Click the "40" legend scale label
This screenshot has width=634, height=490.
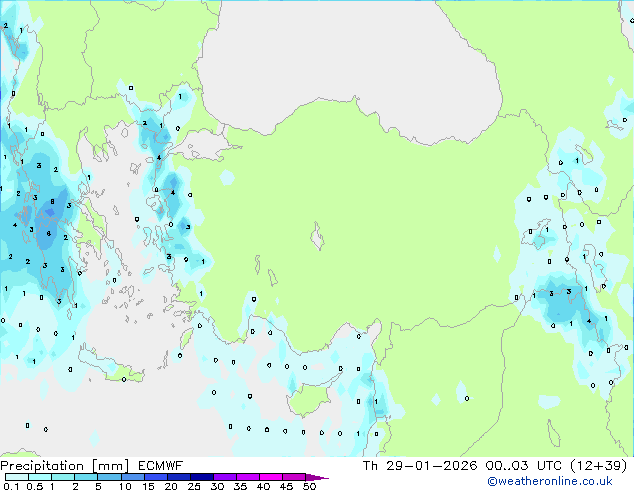tap(263, 486)
